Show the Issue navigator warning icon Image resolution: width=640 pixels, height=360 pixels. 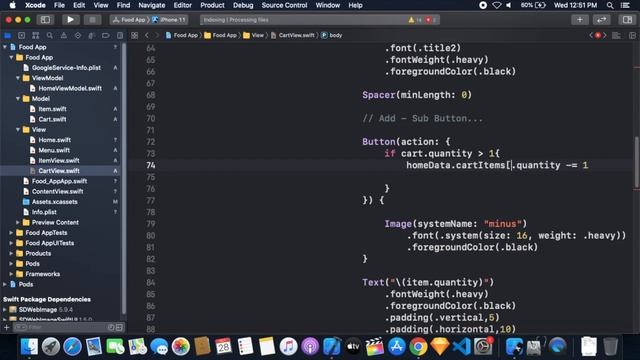pyautogui.click(x=64, y=36)
